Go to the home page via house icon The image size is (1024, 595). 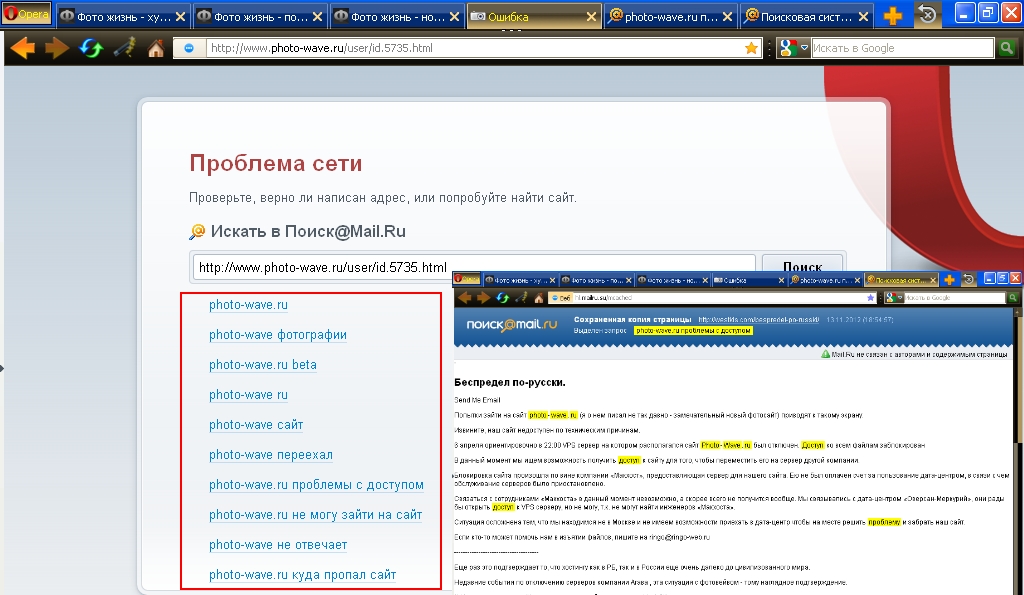point(156,48)
